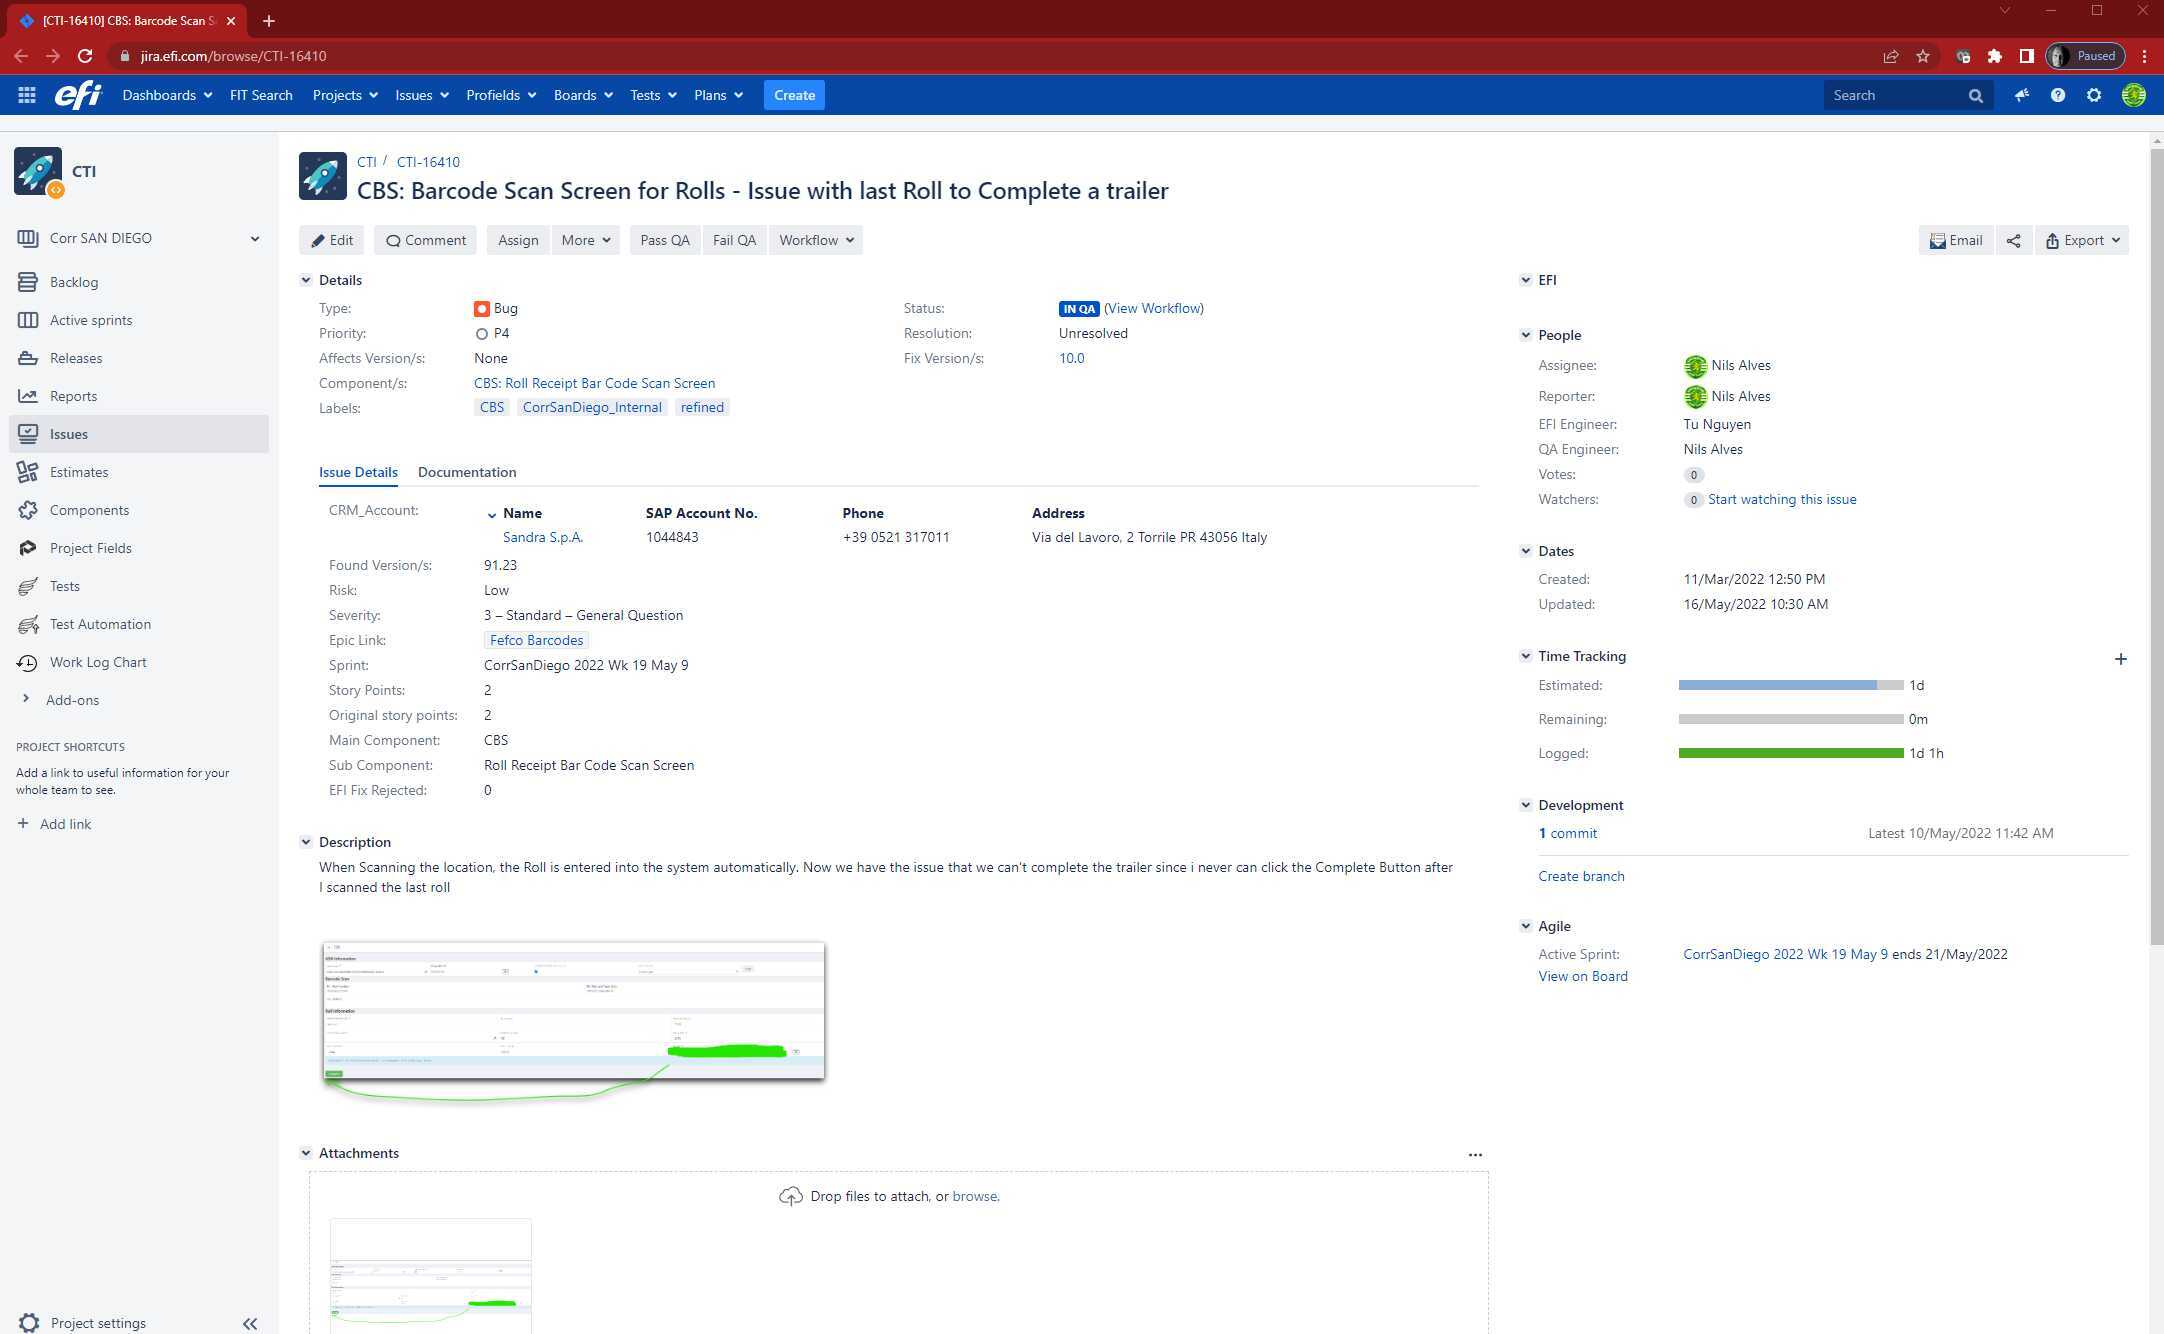The height and width of the screenshot is (1334, 2164).
Task: Open the Workflow dropdown
Action: 816,240
